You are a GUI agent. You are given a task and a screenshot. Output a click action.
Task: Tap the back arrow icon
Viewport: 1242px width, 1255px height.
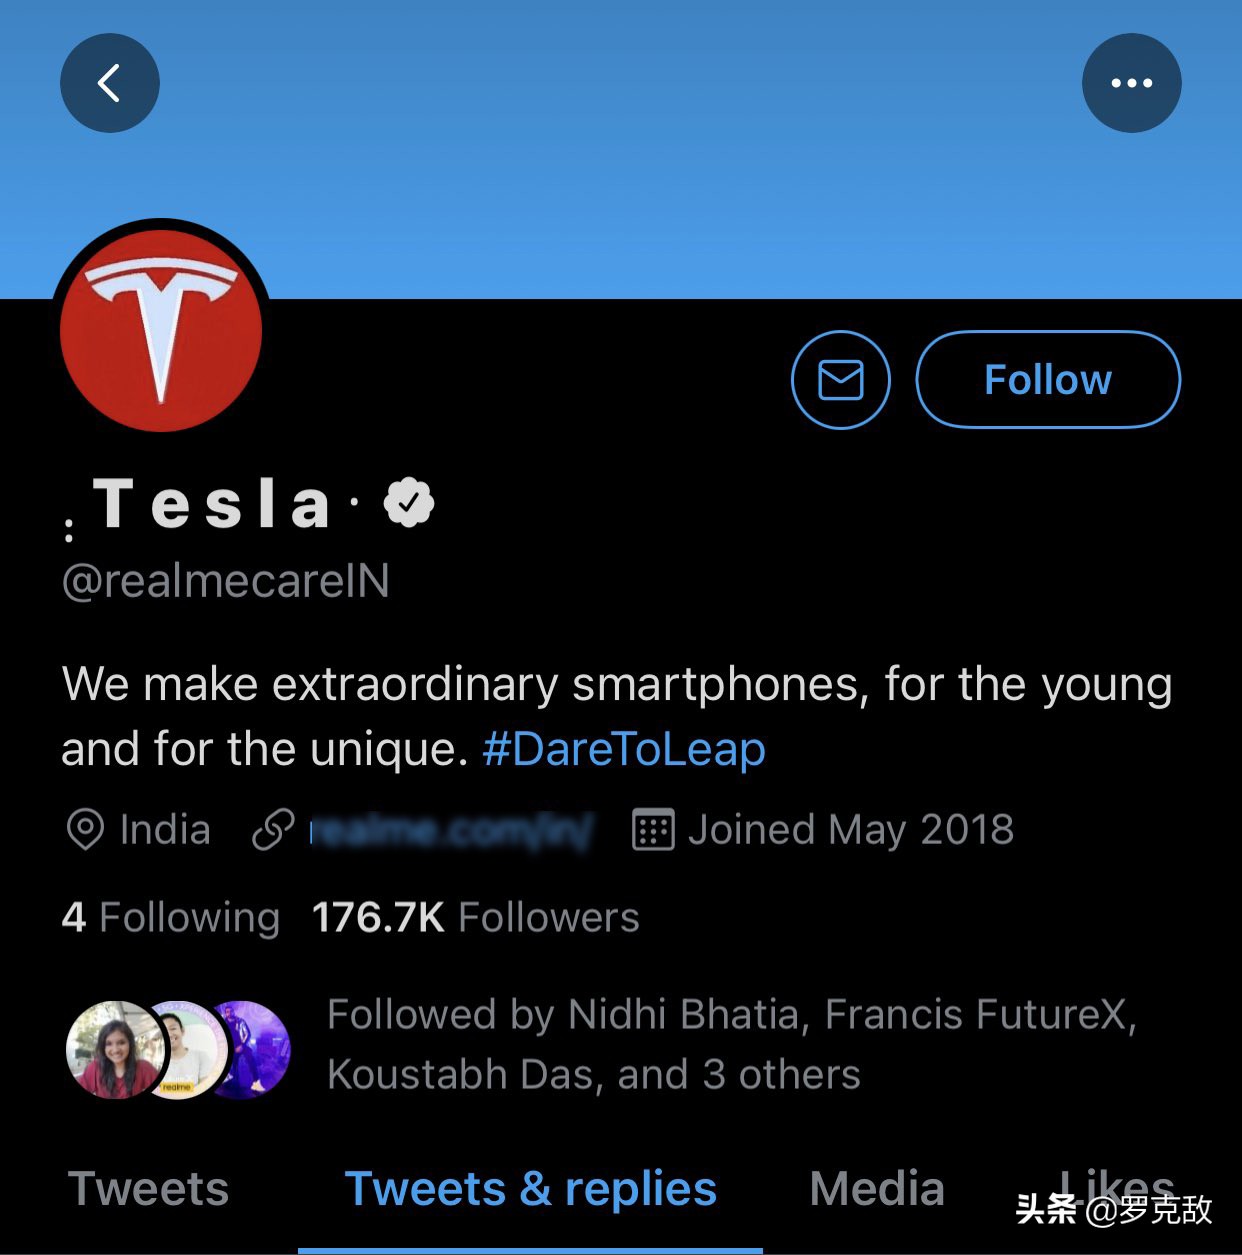(110, 83)
